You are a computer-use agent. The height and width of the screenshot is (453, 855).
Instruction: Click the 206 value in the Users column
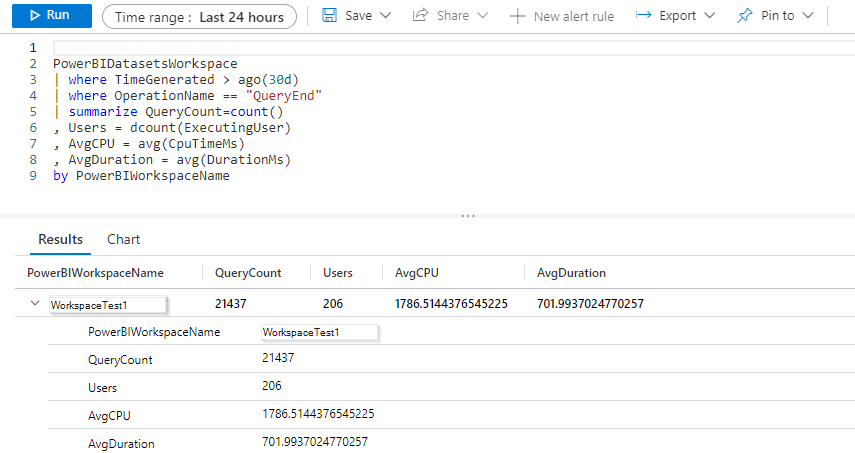click(x=333, y=304)
